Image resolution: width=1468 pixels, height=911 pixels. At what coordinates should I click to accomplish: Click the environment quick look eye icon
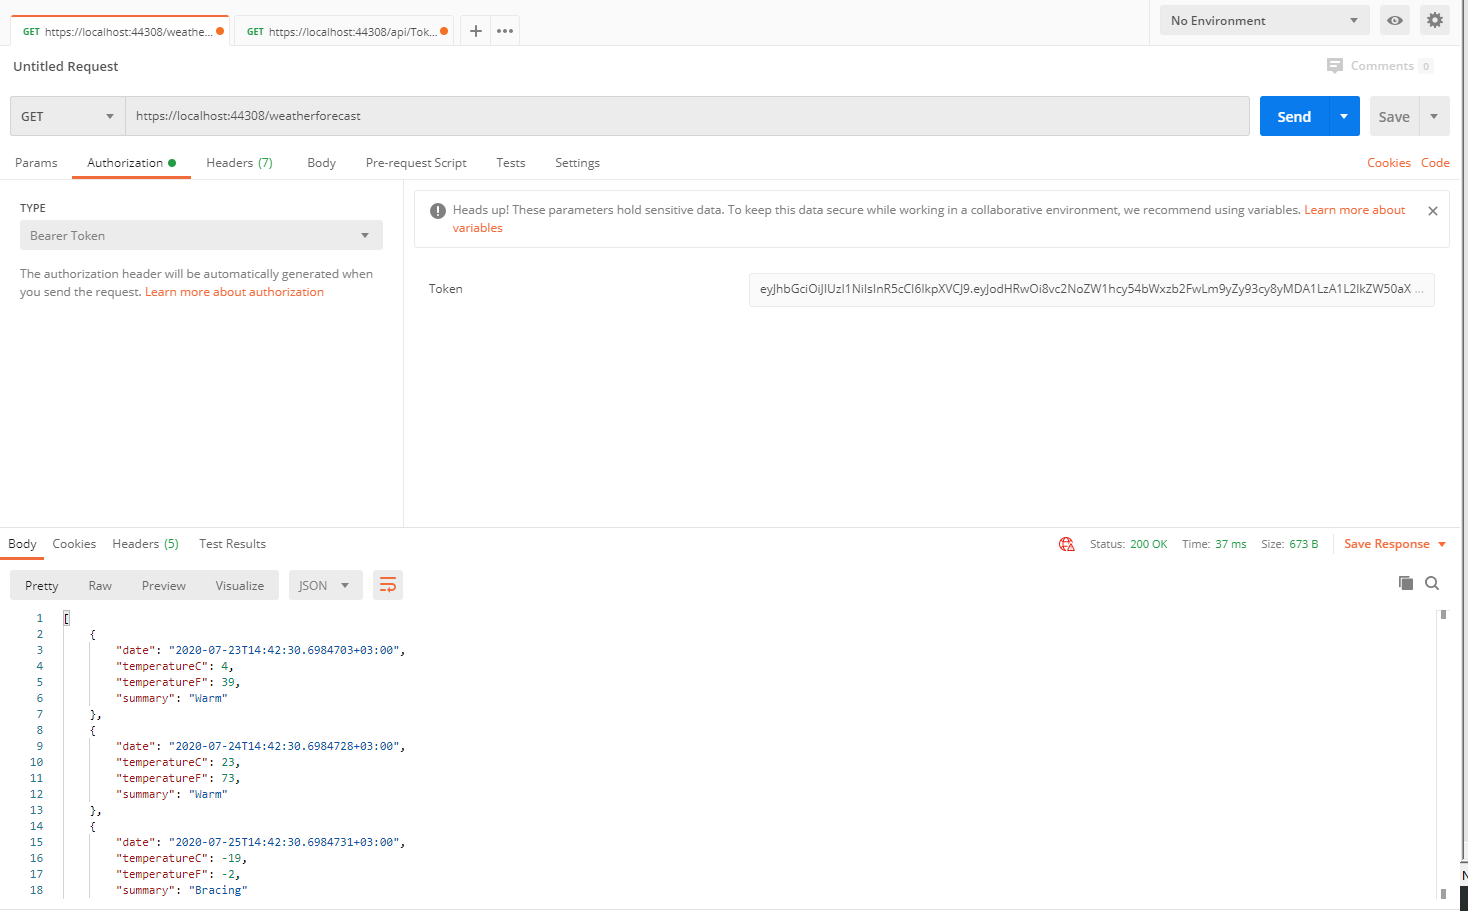tap(1395, 20)
